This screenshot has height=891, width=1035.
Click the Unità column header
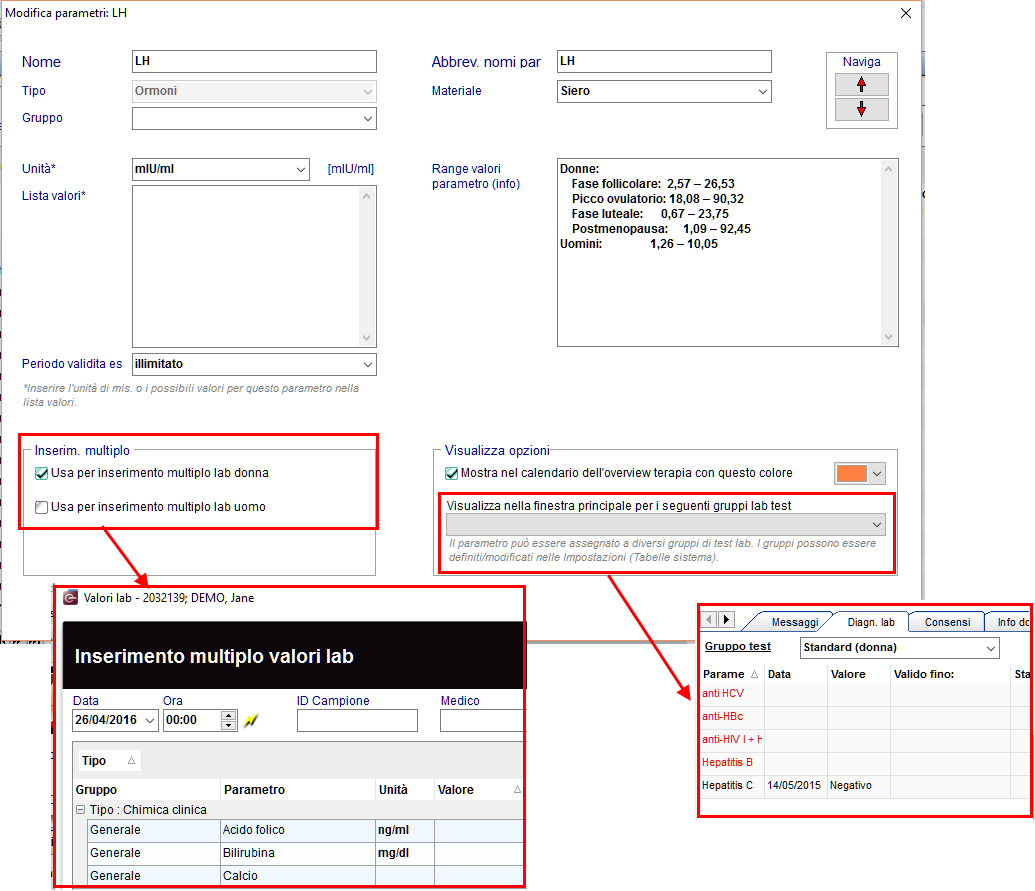pyautogui.click(x=404, y=789)
